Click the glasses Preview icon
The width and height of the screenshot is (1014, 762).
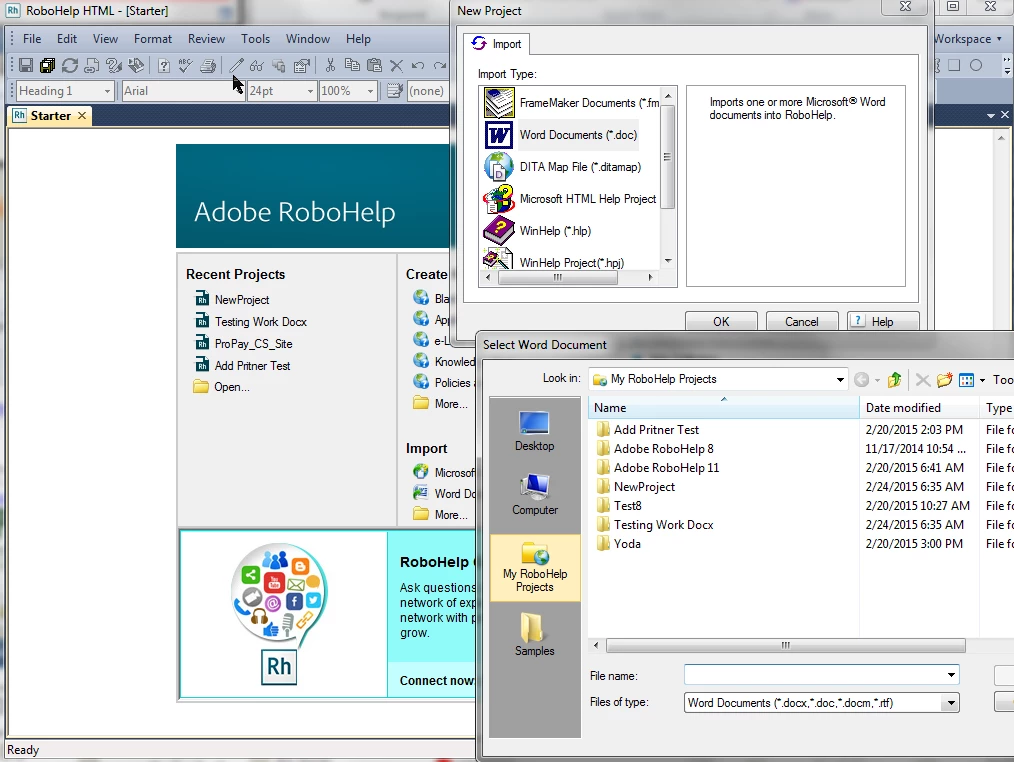257,65
